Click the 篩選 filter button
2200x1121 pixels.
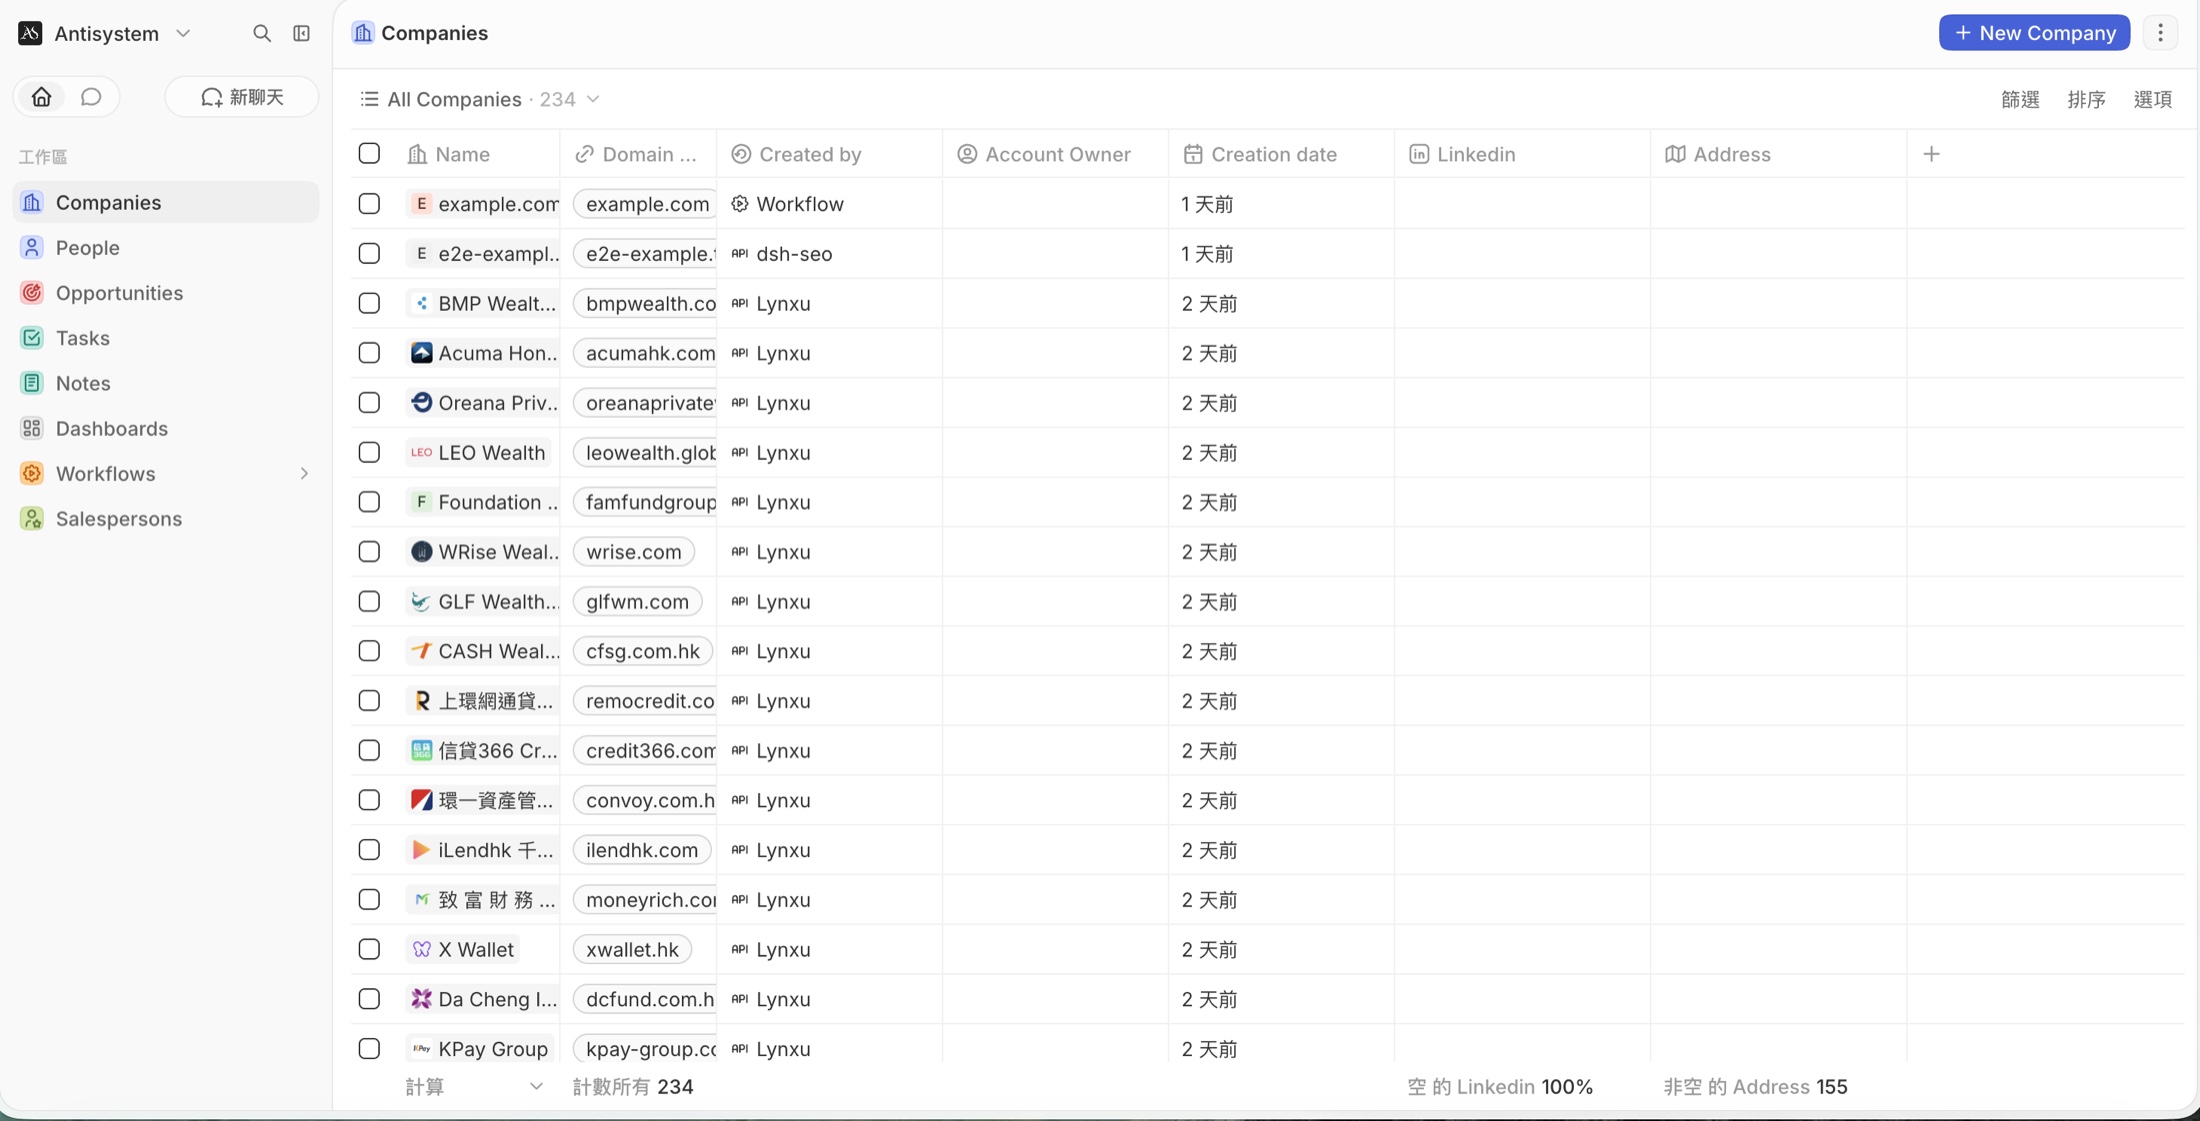click(x=2020, y=99)
